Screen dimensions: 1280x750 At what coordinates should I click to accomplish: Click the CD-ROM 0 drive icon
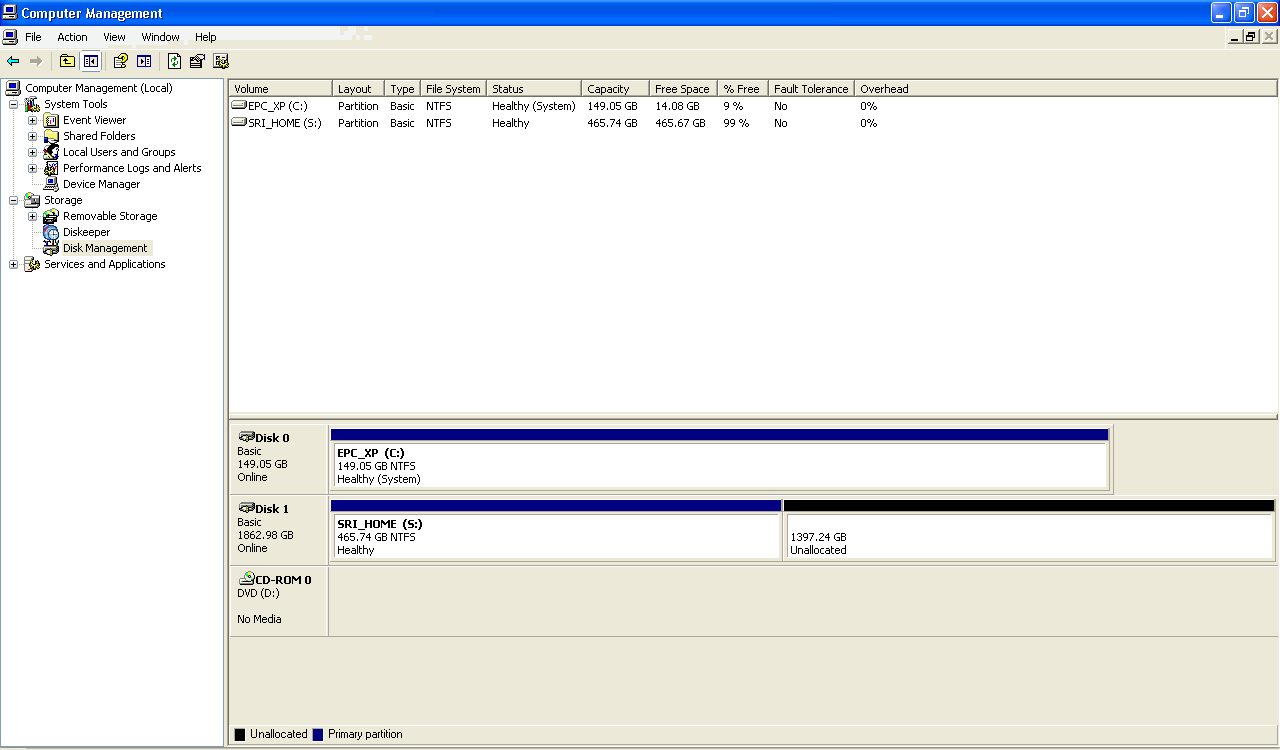(246, 579)
